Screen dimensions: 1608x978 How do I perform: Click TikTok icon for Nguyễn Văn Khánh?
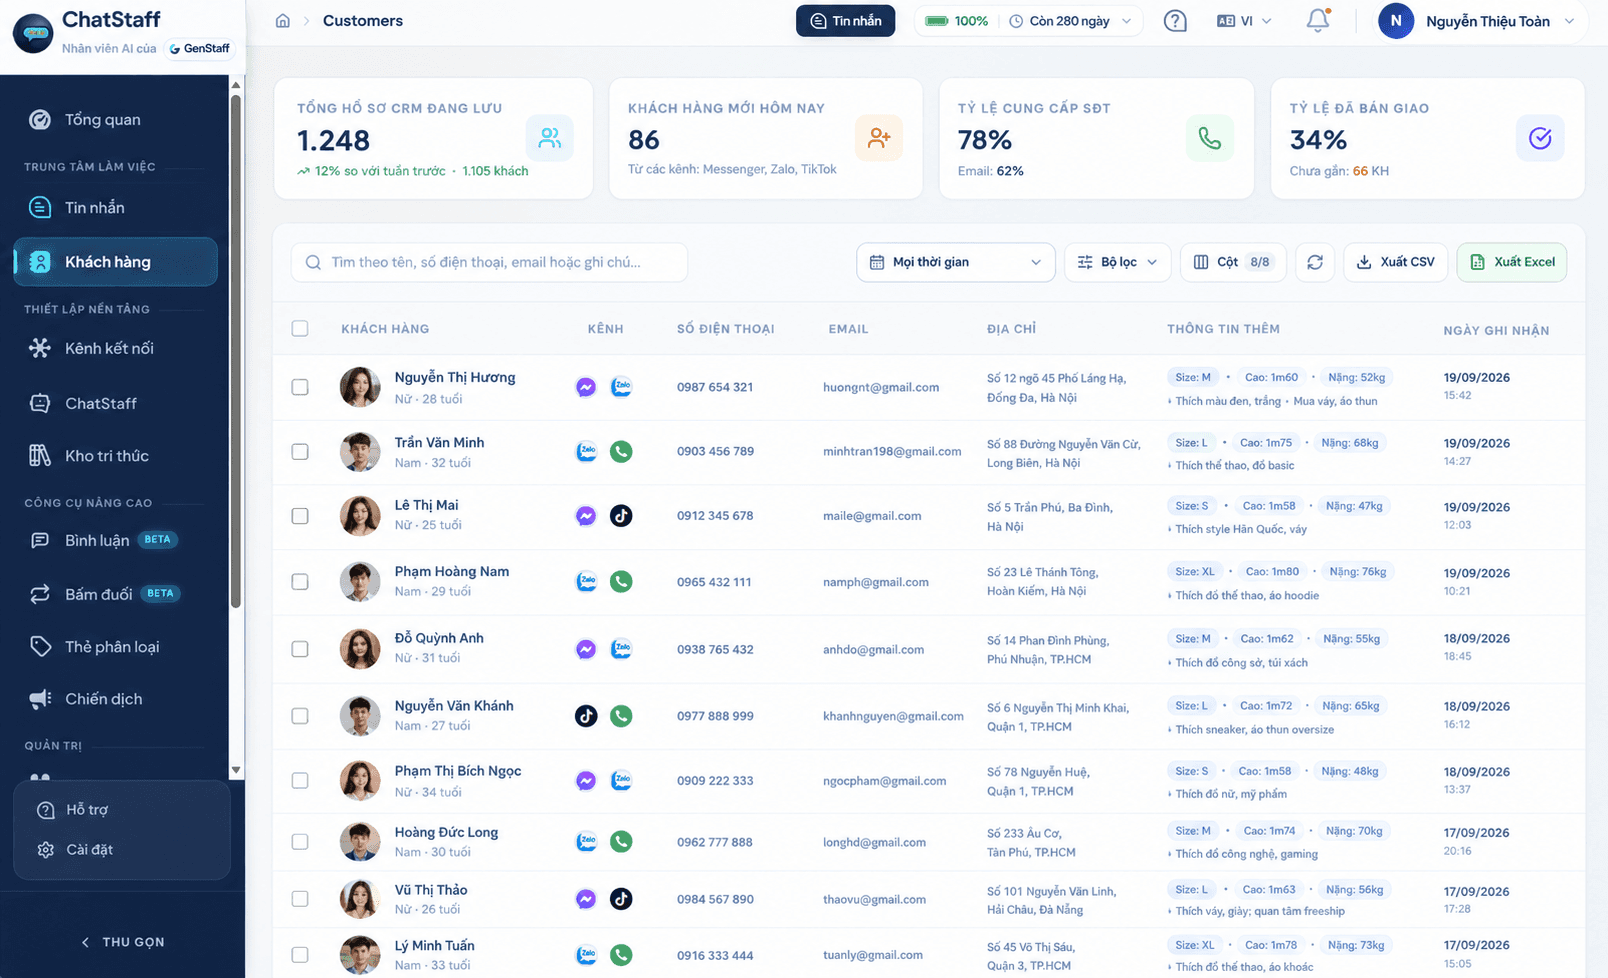(586, 716)
